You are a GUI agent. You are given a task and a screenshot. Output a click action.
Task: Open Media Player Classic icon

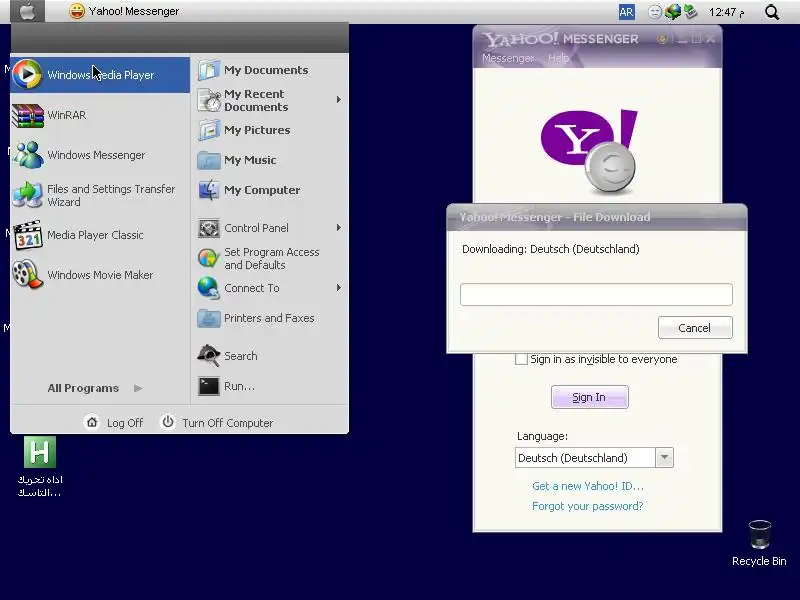(28, 235)
